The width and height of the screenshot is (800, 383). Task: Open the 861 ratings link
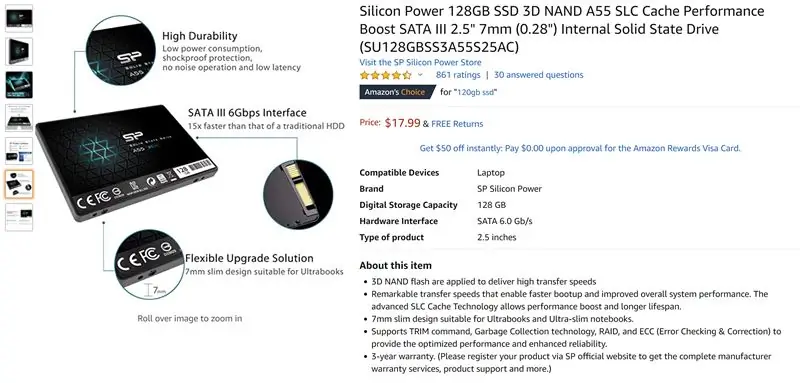pos(458,75)
